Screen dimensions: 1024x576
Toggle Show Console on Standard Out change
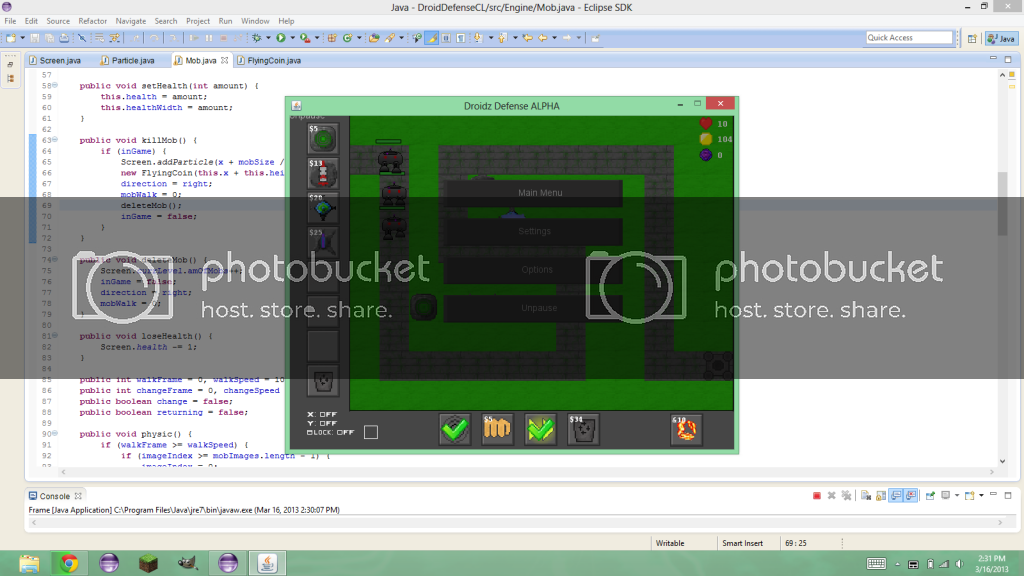pos(896,496)
